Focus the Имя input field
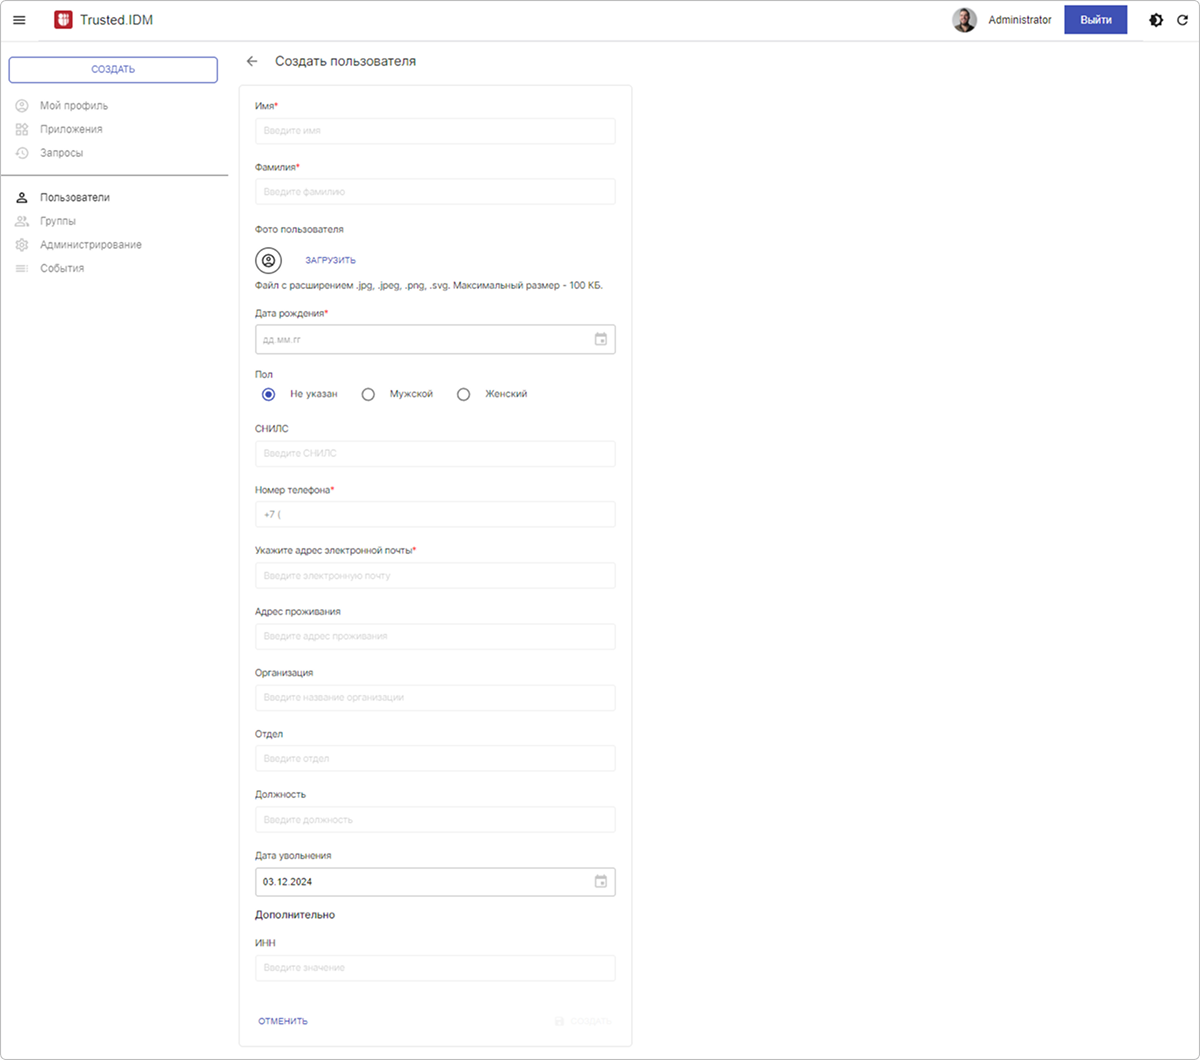 click(x=435, y=131)
